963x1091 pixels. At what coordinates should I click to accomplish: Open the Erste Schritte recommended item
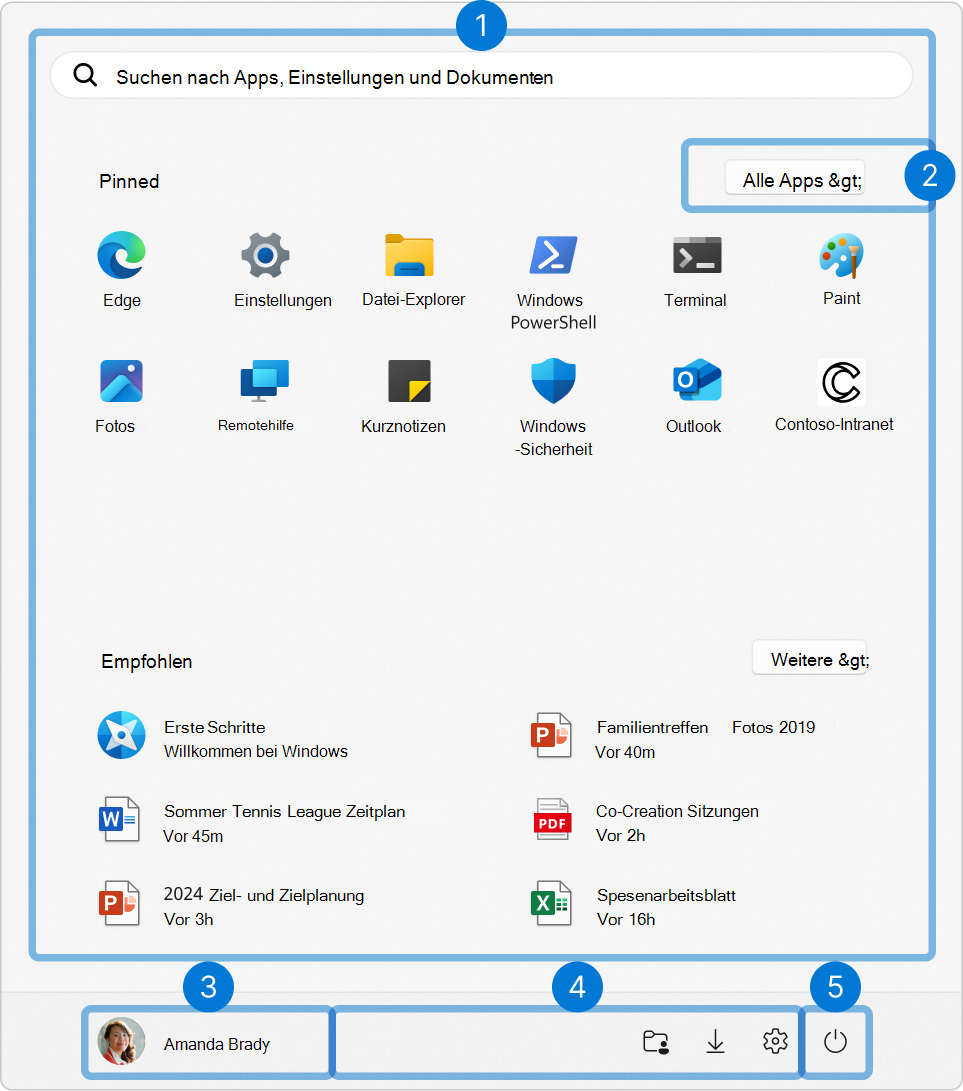pyautogui.click(x=223, y=735)
